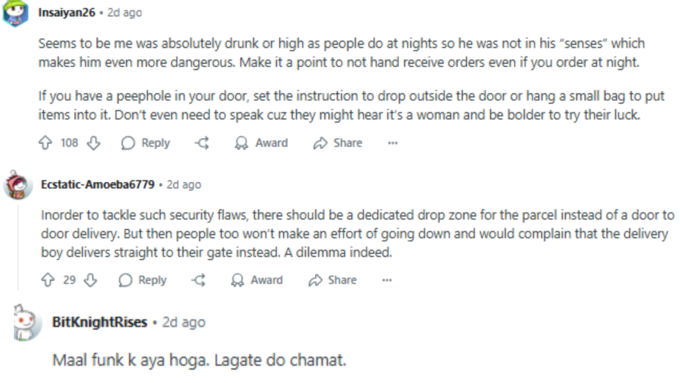The image size is (680, 383).
Task: Click Ecstatic-Amoeba6779's avatar image
Action: (x=18, y=185)
